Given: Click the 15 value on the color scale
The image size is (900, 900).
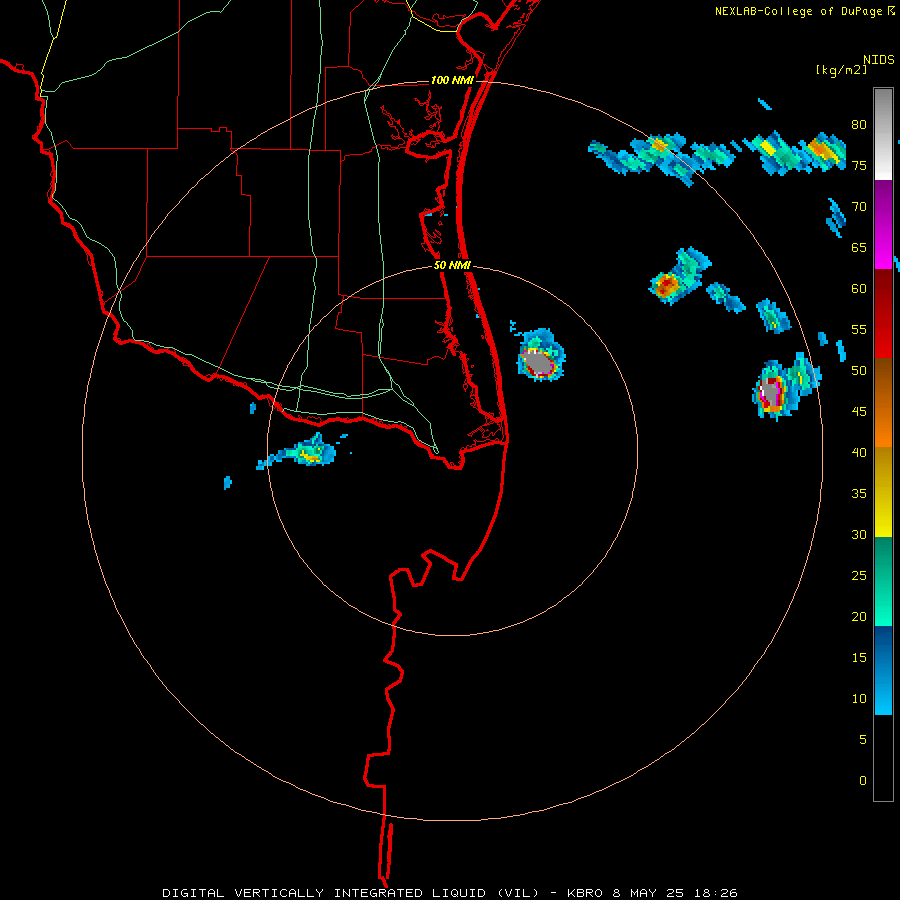Looking at the screenshot, I should click(x=859, y=658).
